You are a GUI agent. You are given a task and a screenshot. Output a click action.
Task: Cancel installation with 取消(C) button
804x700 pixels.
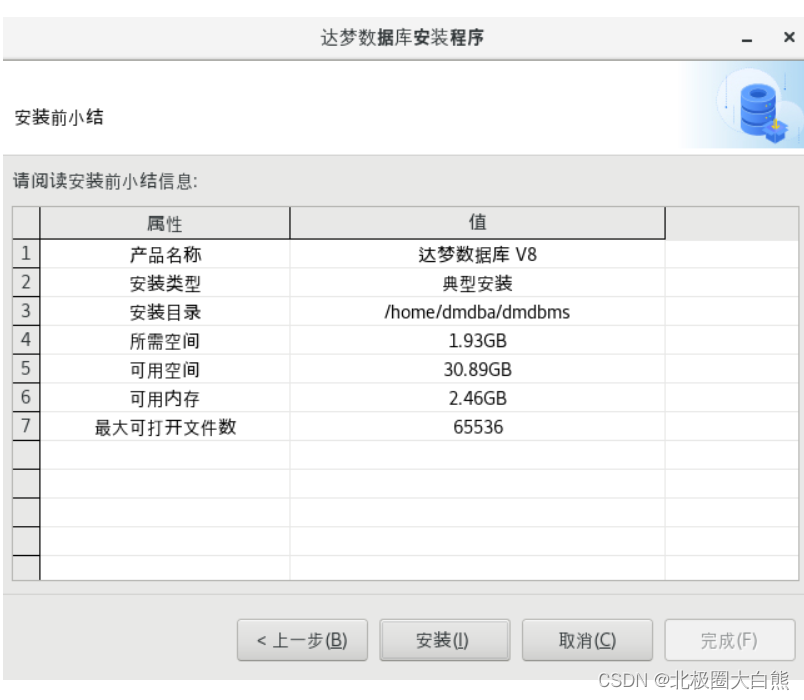(x=587, y=639)
